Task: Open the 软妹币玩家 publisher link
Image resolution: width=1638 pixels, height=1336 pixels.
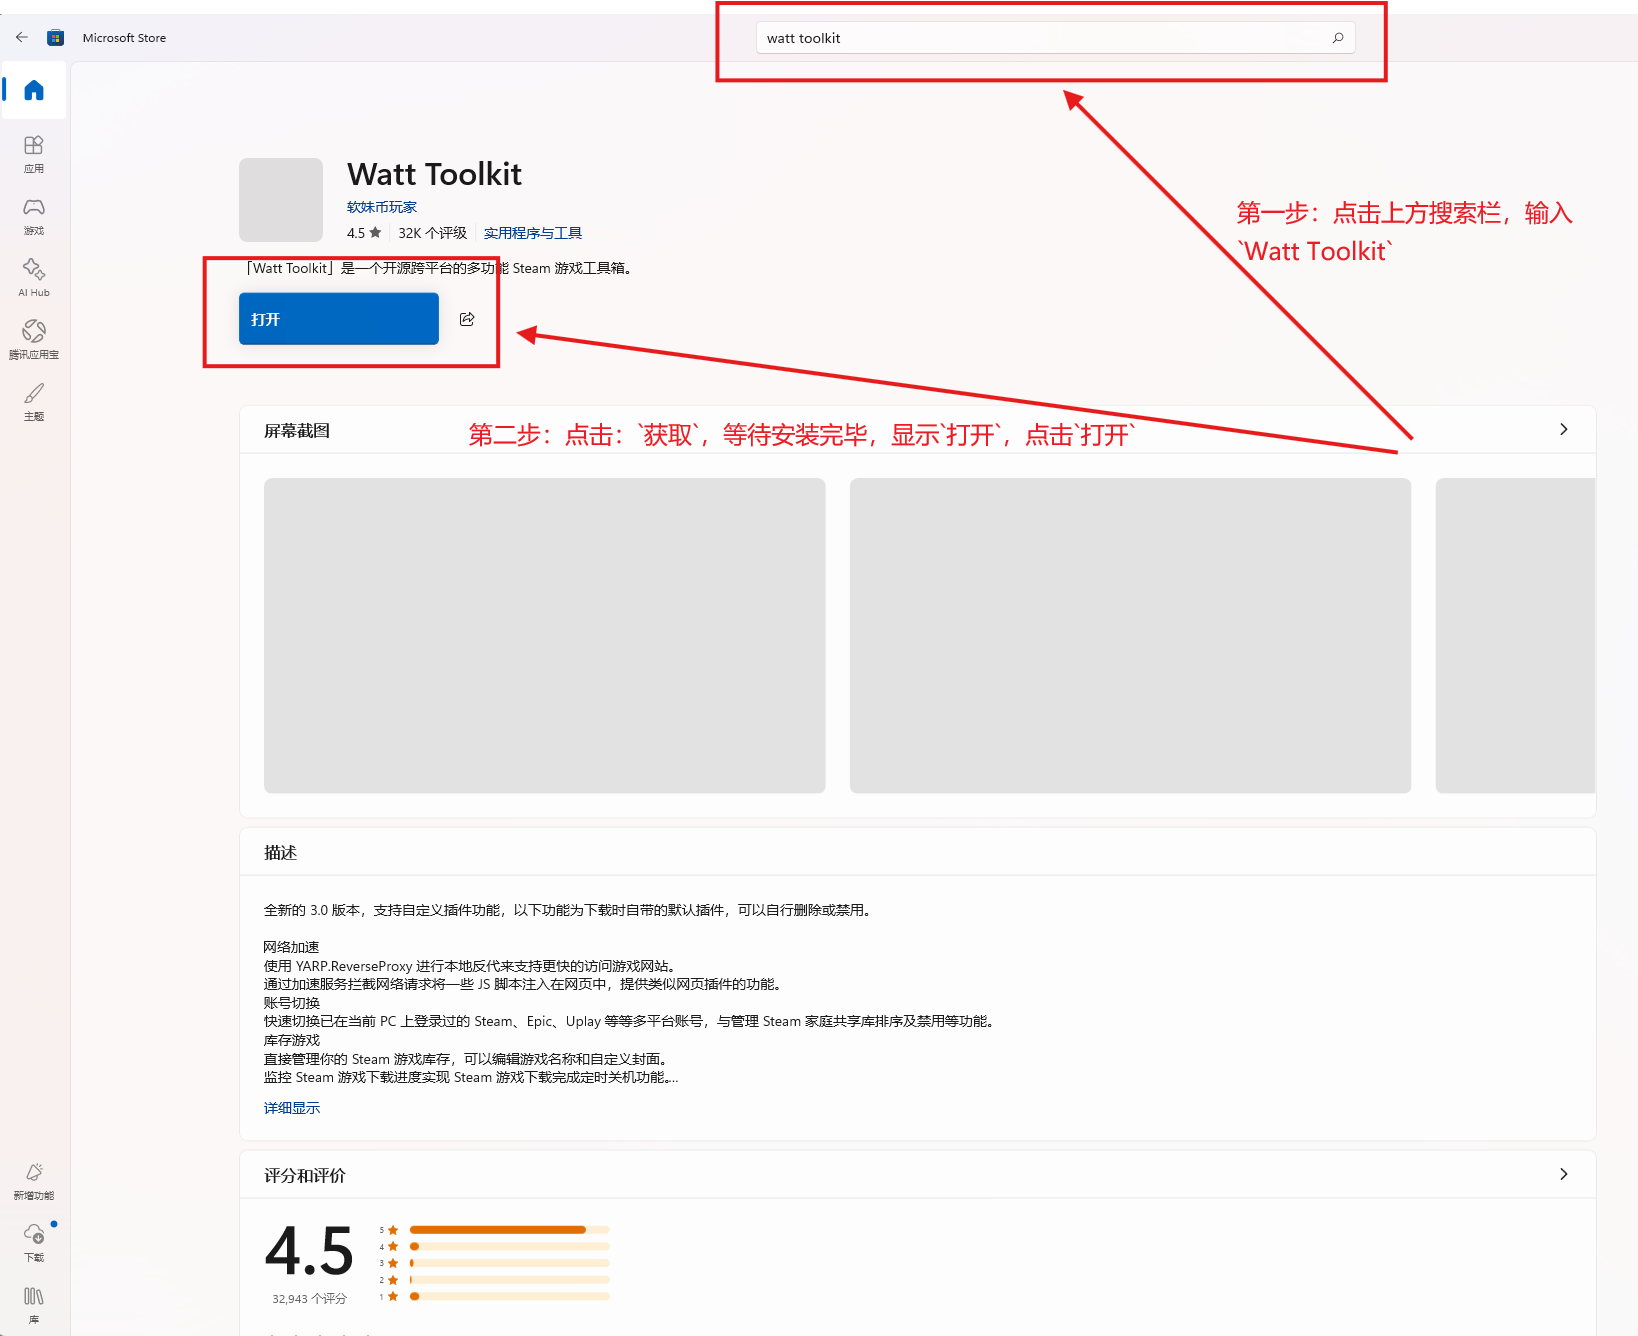Action: pos(381,207)
